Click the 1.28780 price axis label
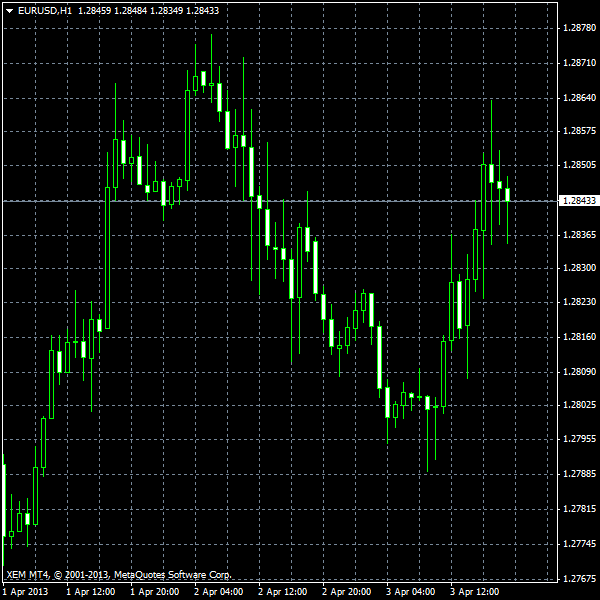 coord(580,28)
